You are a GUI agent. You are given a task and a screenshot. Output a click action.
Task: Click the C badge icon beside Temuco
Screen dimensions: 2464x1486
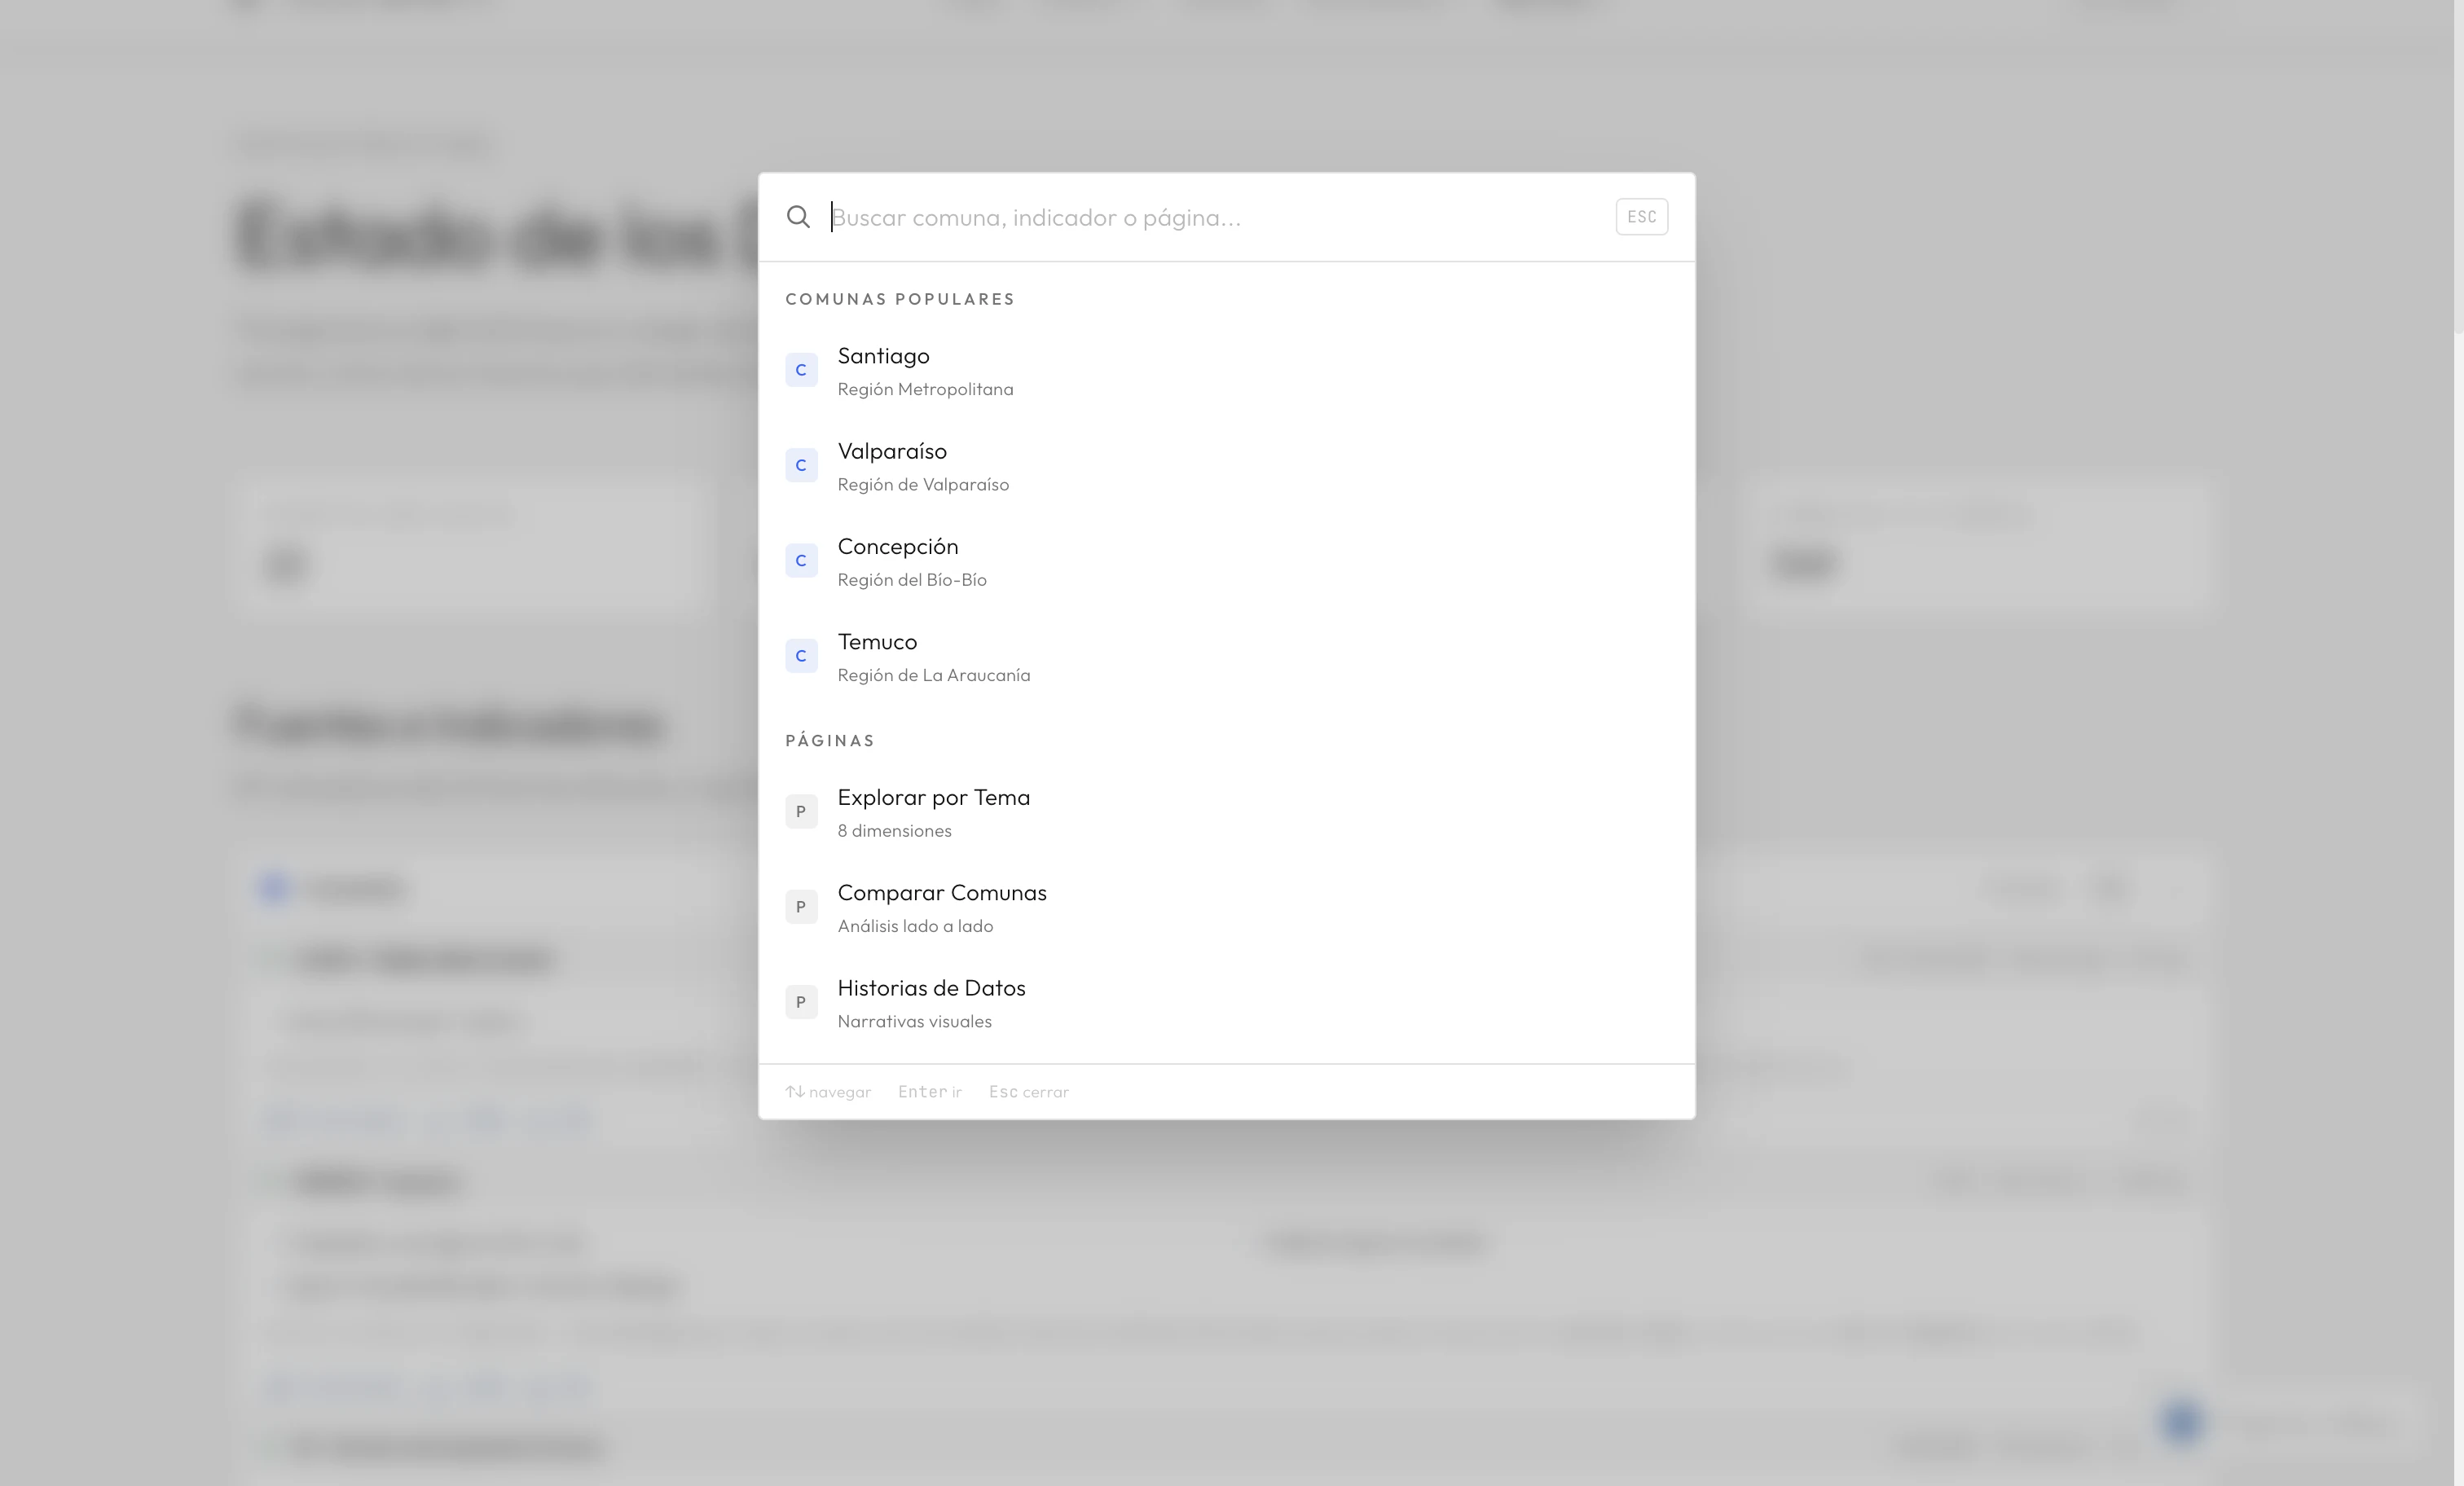pyautogui.click(x=801, y=656)
